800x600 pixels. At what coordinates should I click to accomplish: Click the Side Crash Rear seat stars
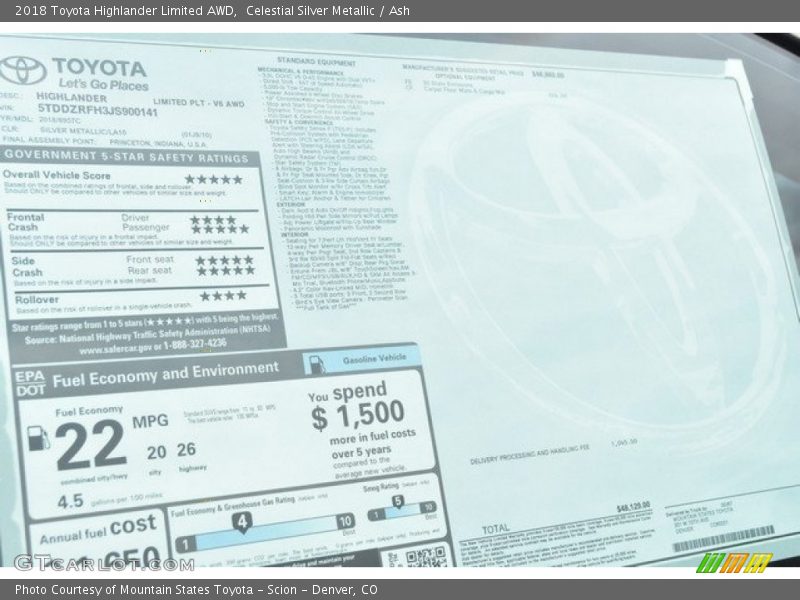tap(226, 270)
